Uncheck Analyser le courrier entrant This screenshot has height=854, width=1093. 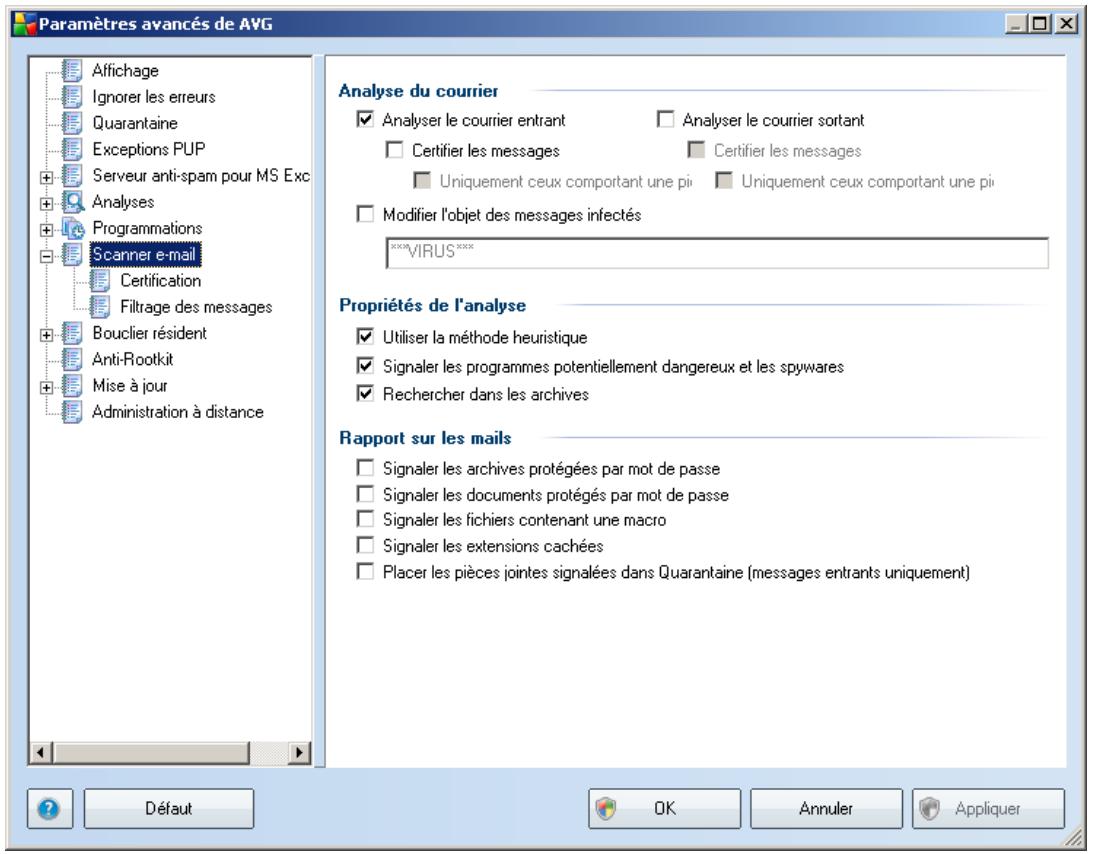pos(365,119)
